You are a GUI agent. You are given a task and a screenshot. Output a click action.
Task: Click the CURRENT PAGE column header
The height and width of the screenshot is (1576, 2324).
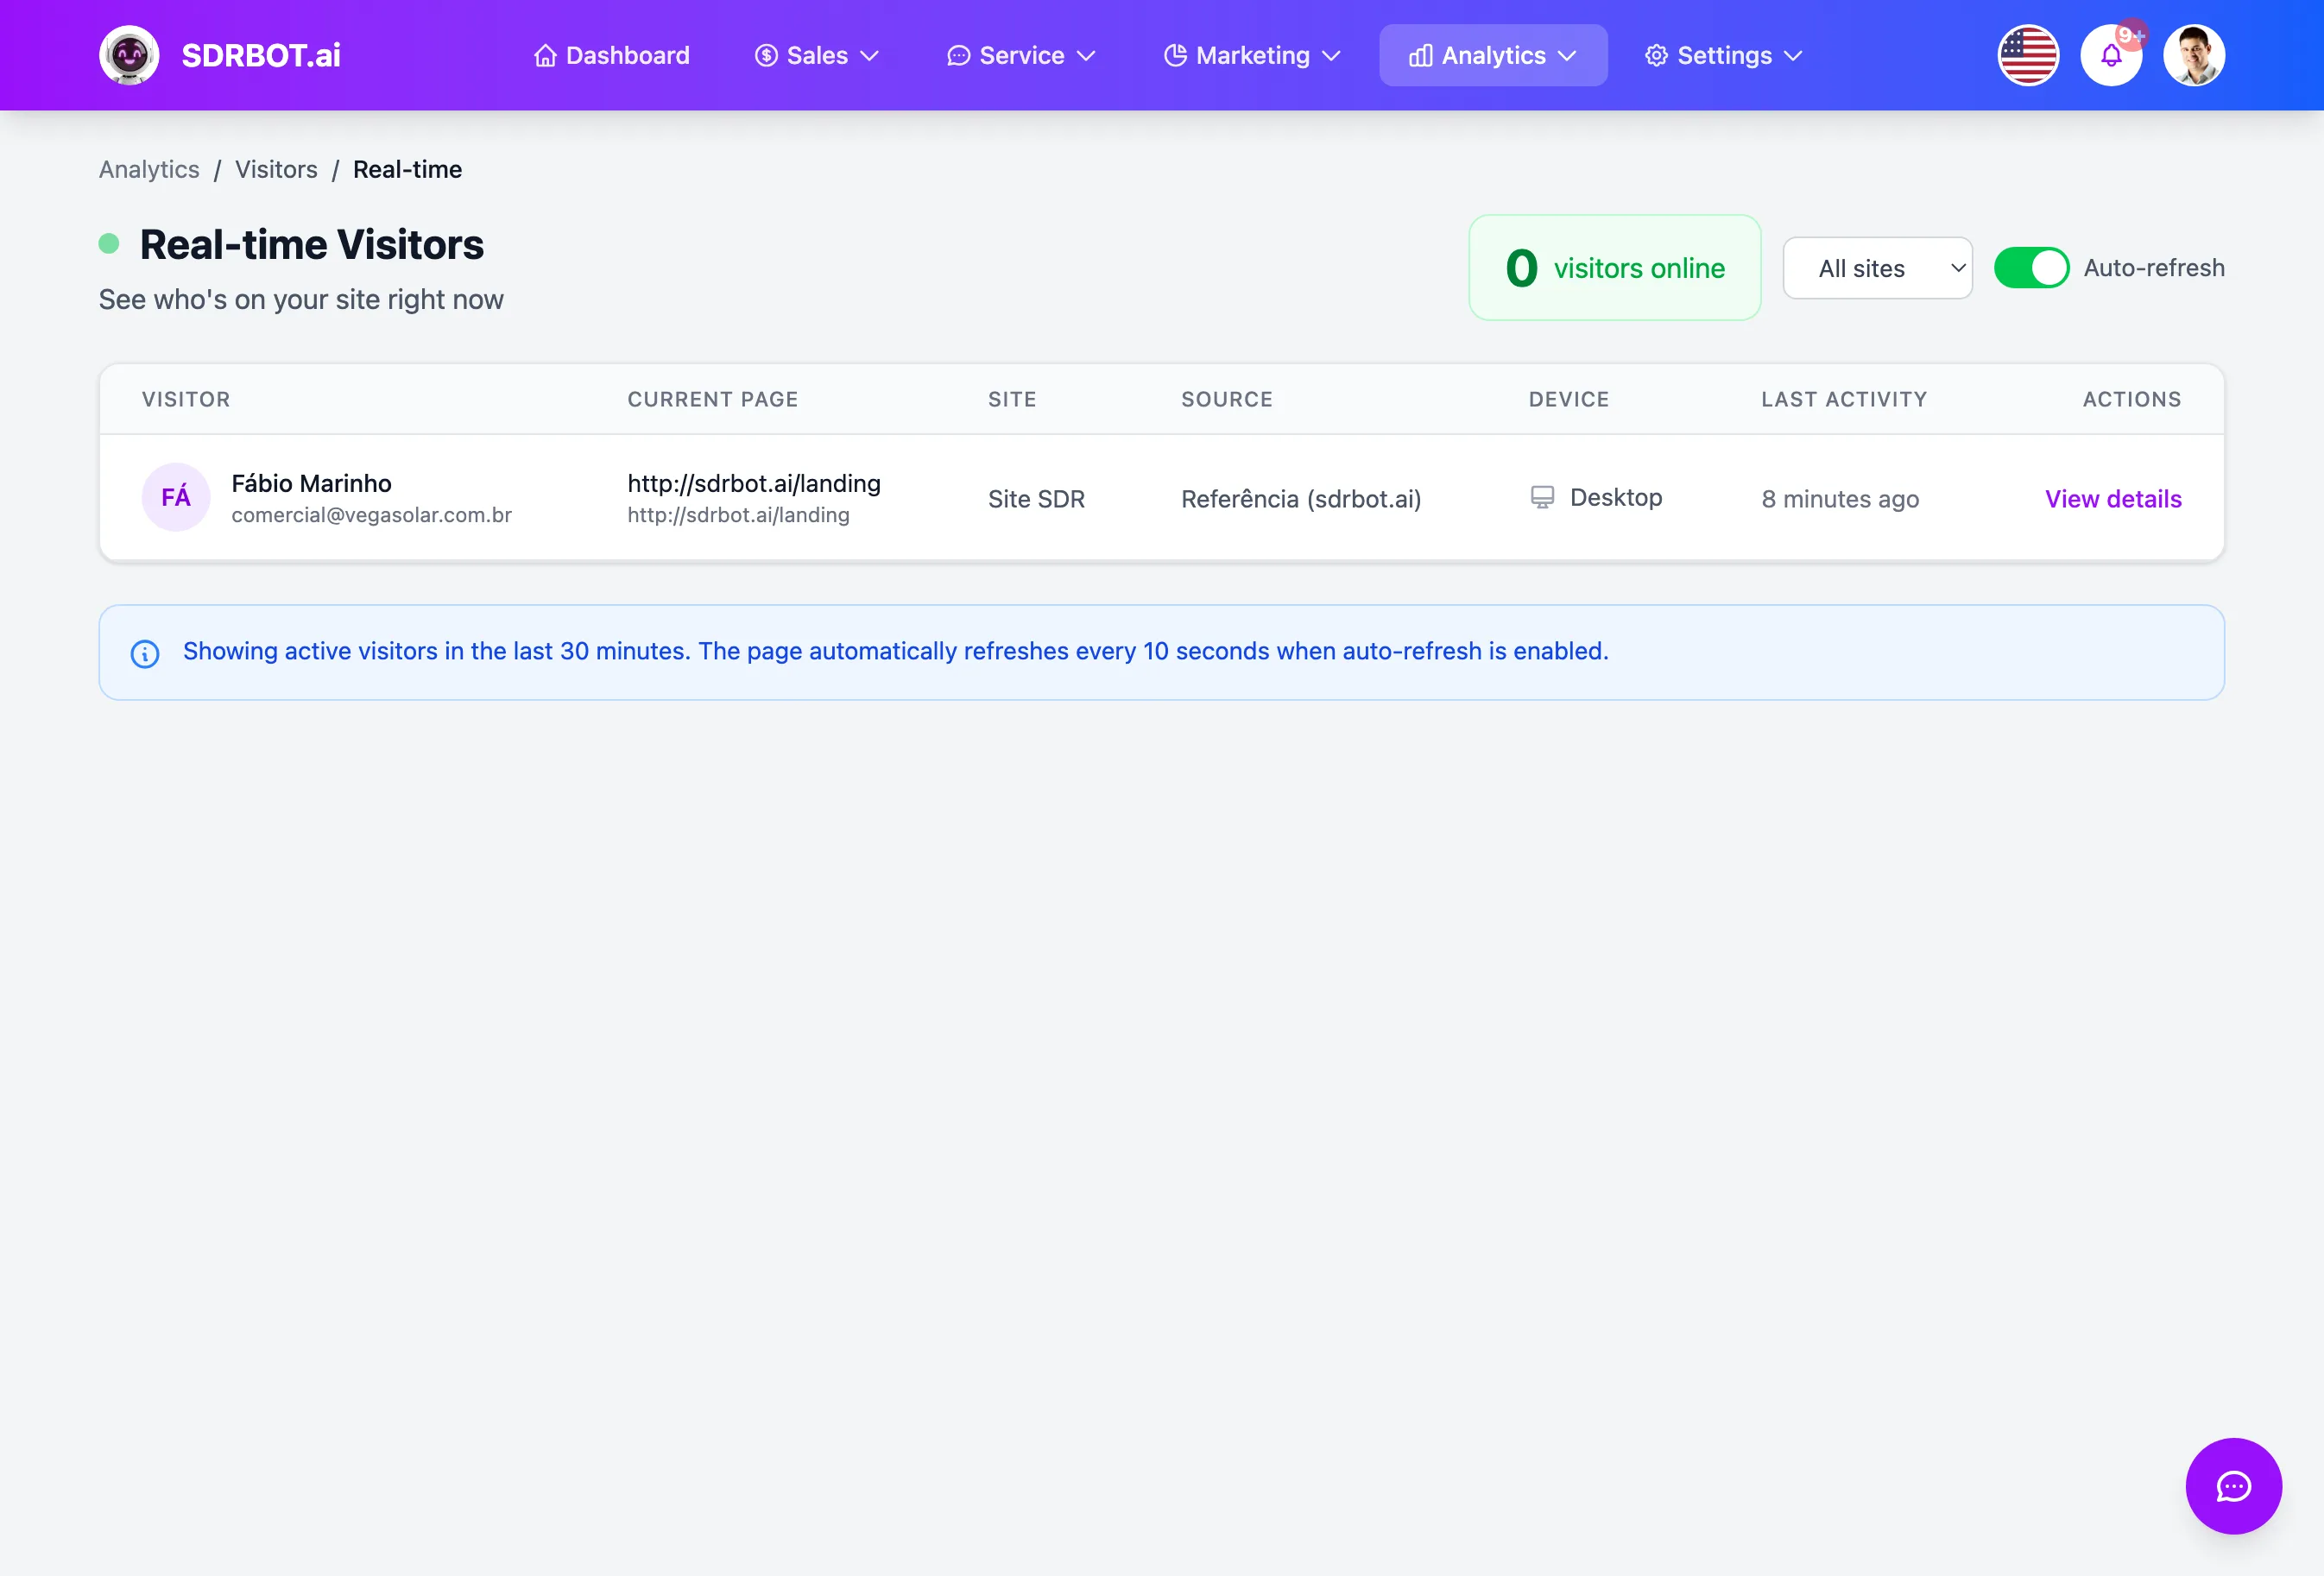point(713,399)
